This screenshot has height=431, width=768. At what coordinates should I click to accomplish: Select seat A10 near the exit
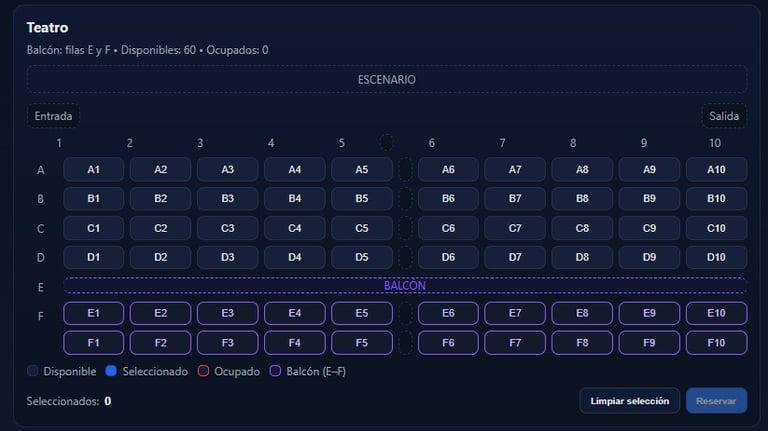[x=716, y=170]
